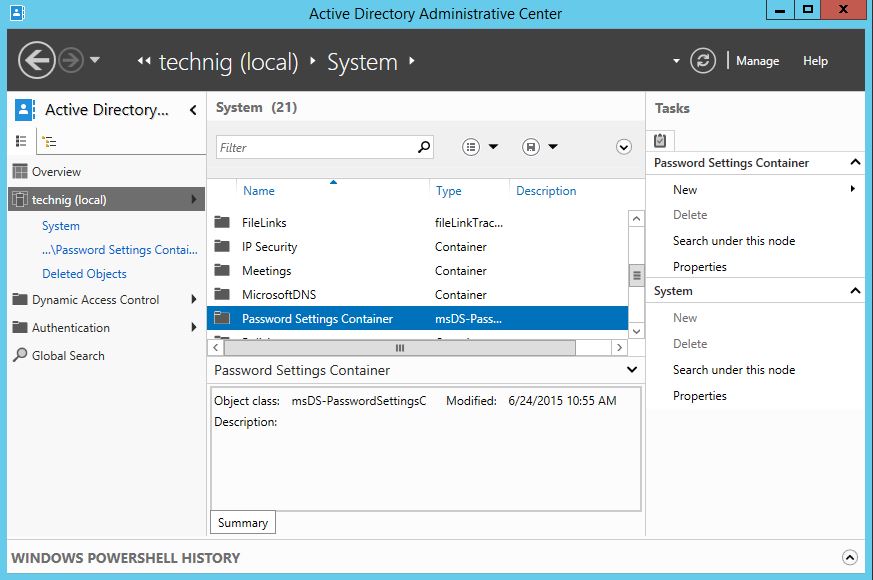Select the Authentication node
873x580 pixels.
coord(71,328)
